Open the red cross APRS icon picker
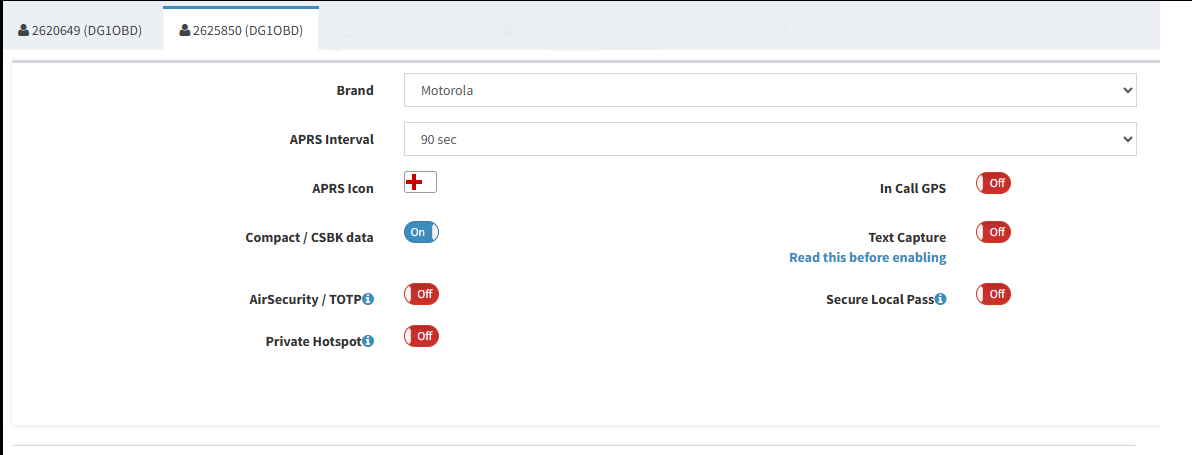1192x455 pixels. click(420, 182)
